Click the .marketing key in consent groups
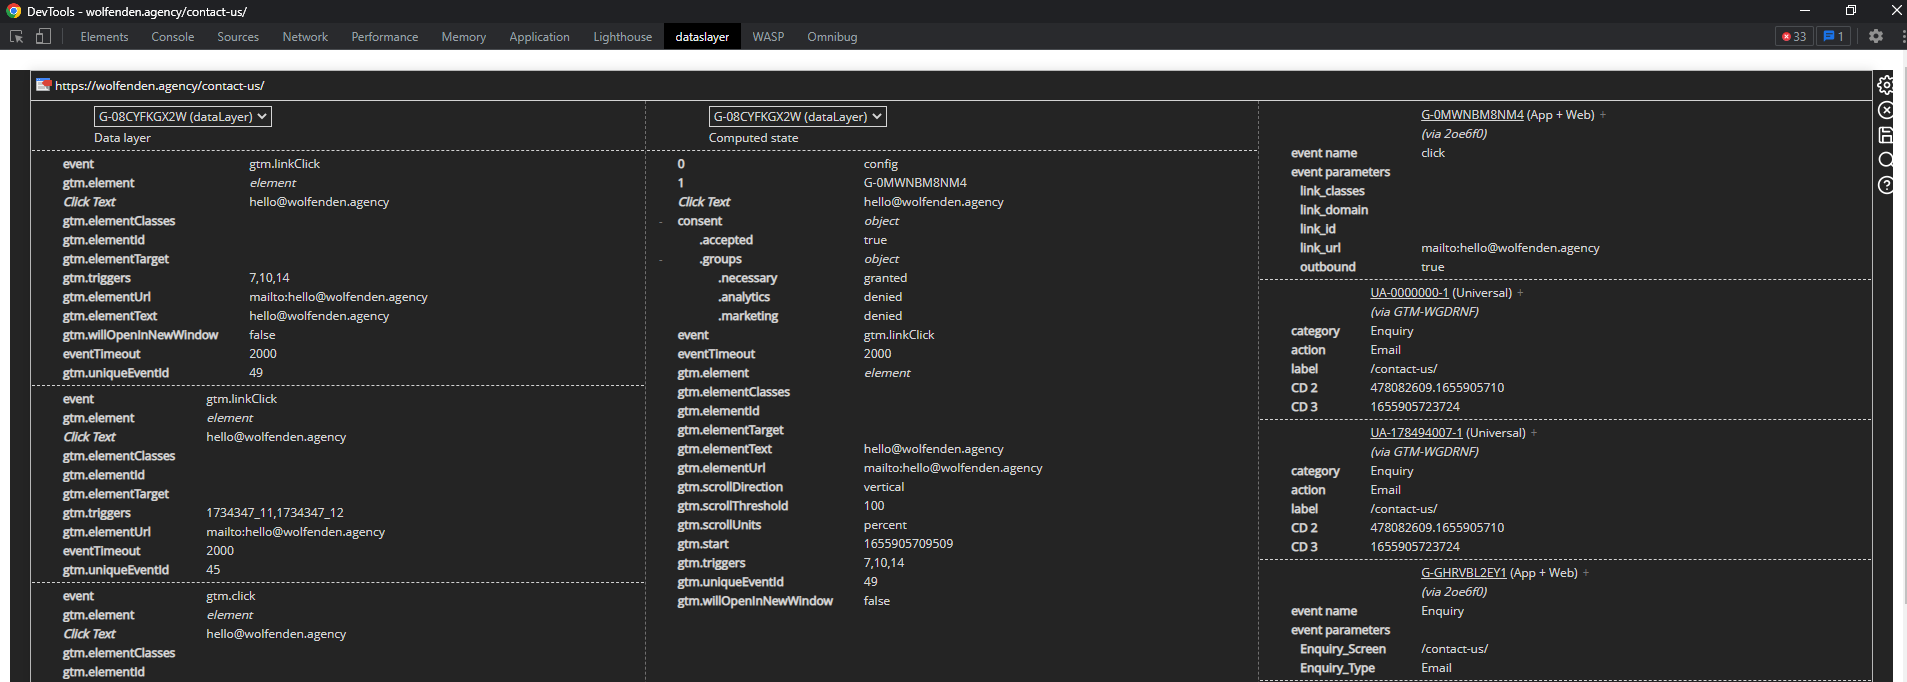Image resolution: width=1907 pixels, height=682 pixels. click(748, 316)
